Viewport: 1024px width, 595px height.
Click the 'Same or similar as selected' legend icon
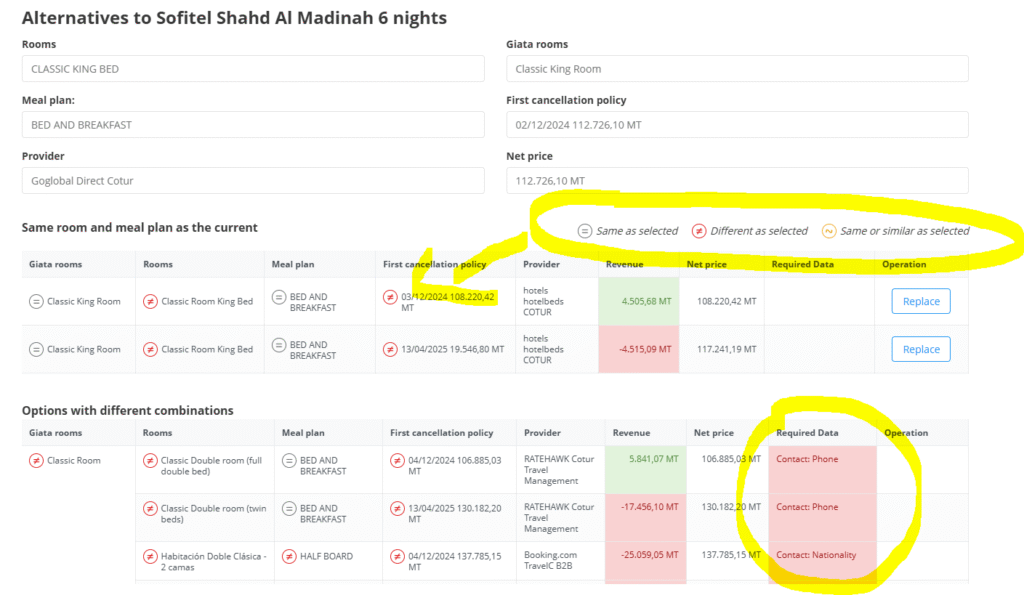click(x=829, y=231)
